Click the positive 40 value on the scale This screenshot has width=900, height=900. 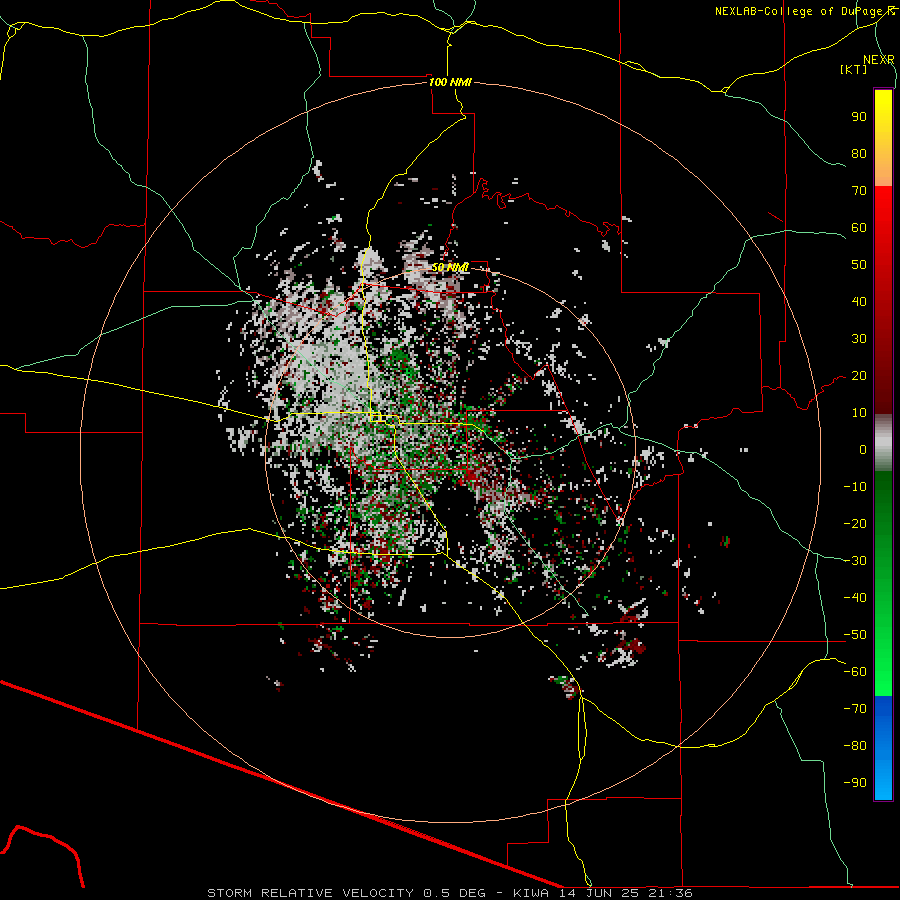pyautogui.click(x=859, y=301)
